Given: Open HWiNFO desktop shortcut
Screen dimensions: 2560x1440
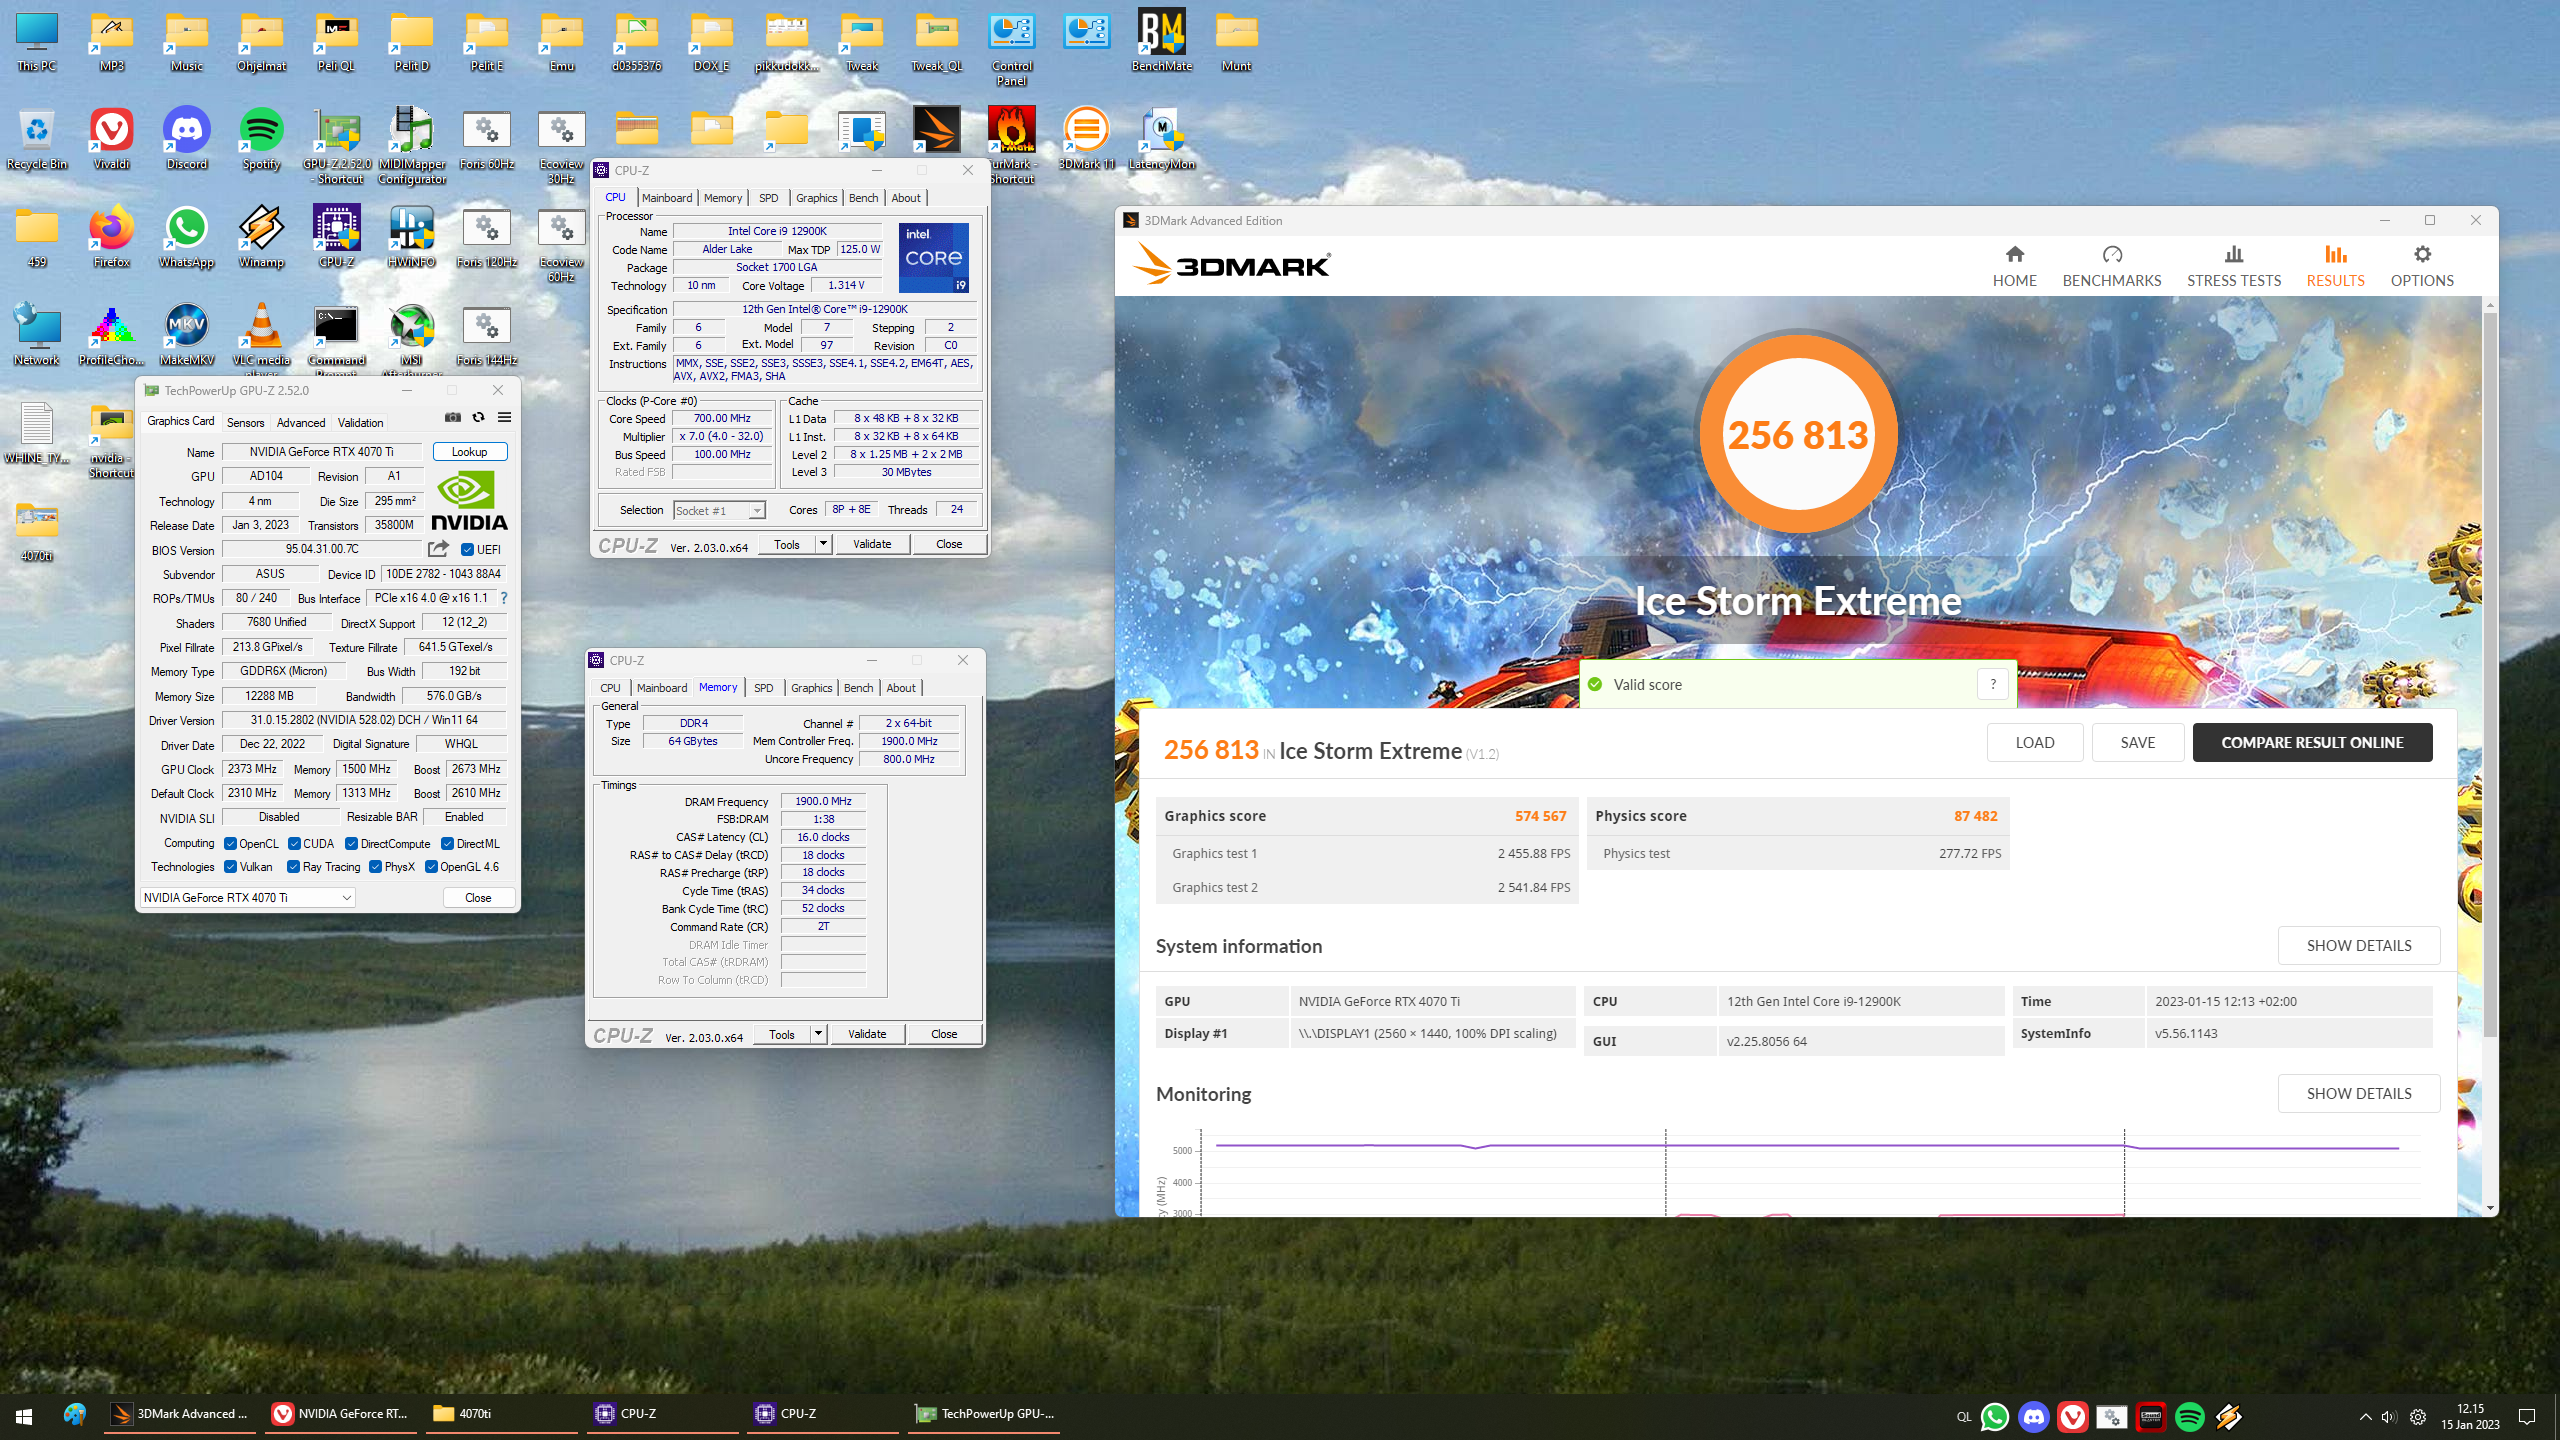Looking at the screenshot, I should click(x=412, y=238).
